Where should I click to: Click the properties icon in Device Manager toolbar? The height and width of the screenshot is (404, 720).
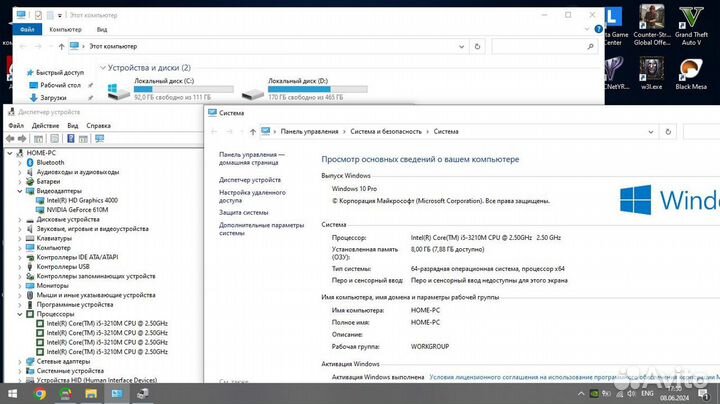pos(55,139)
